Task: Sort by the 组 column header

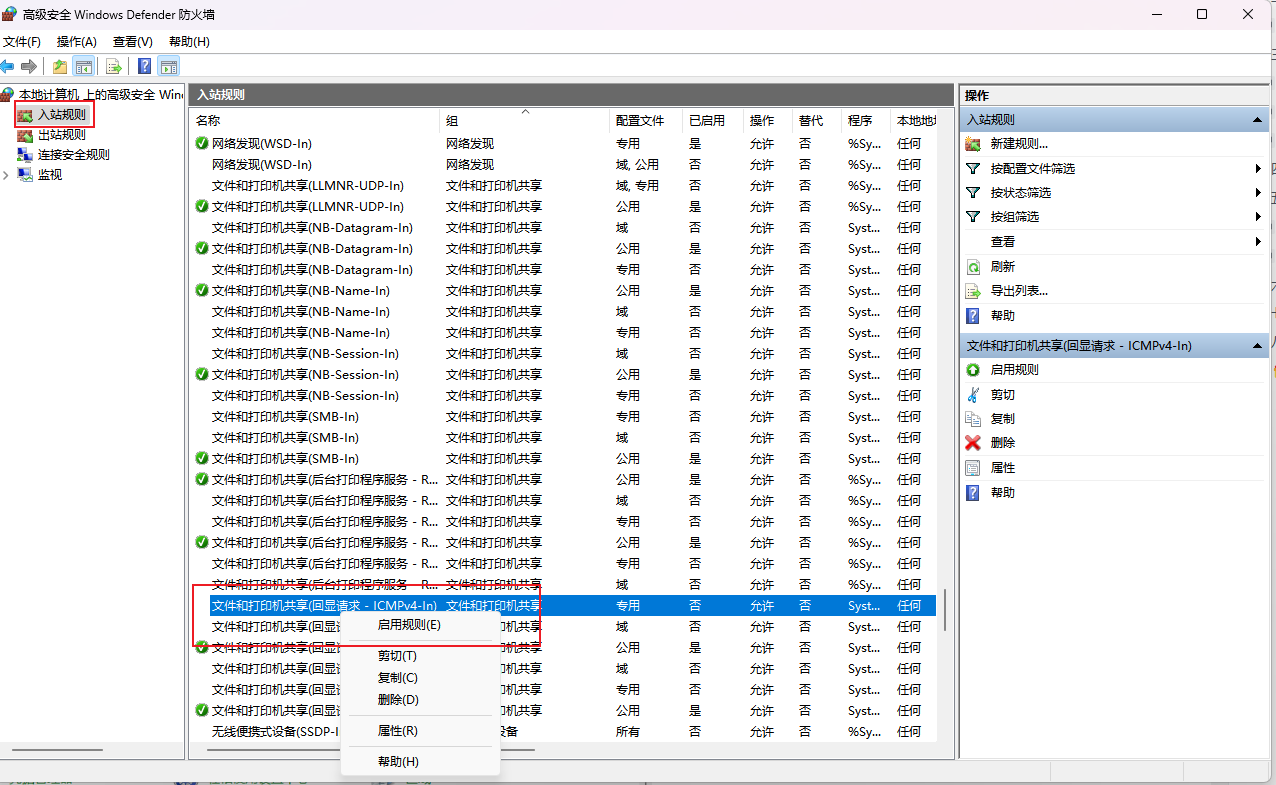Action: 525,120
